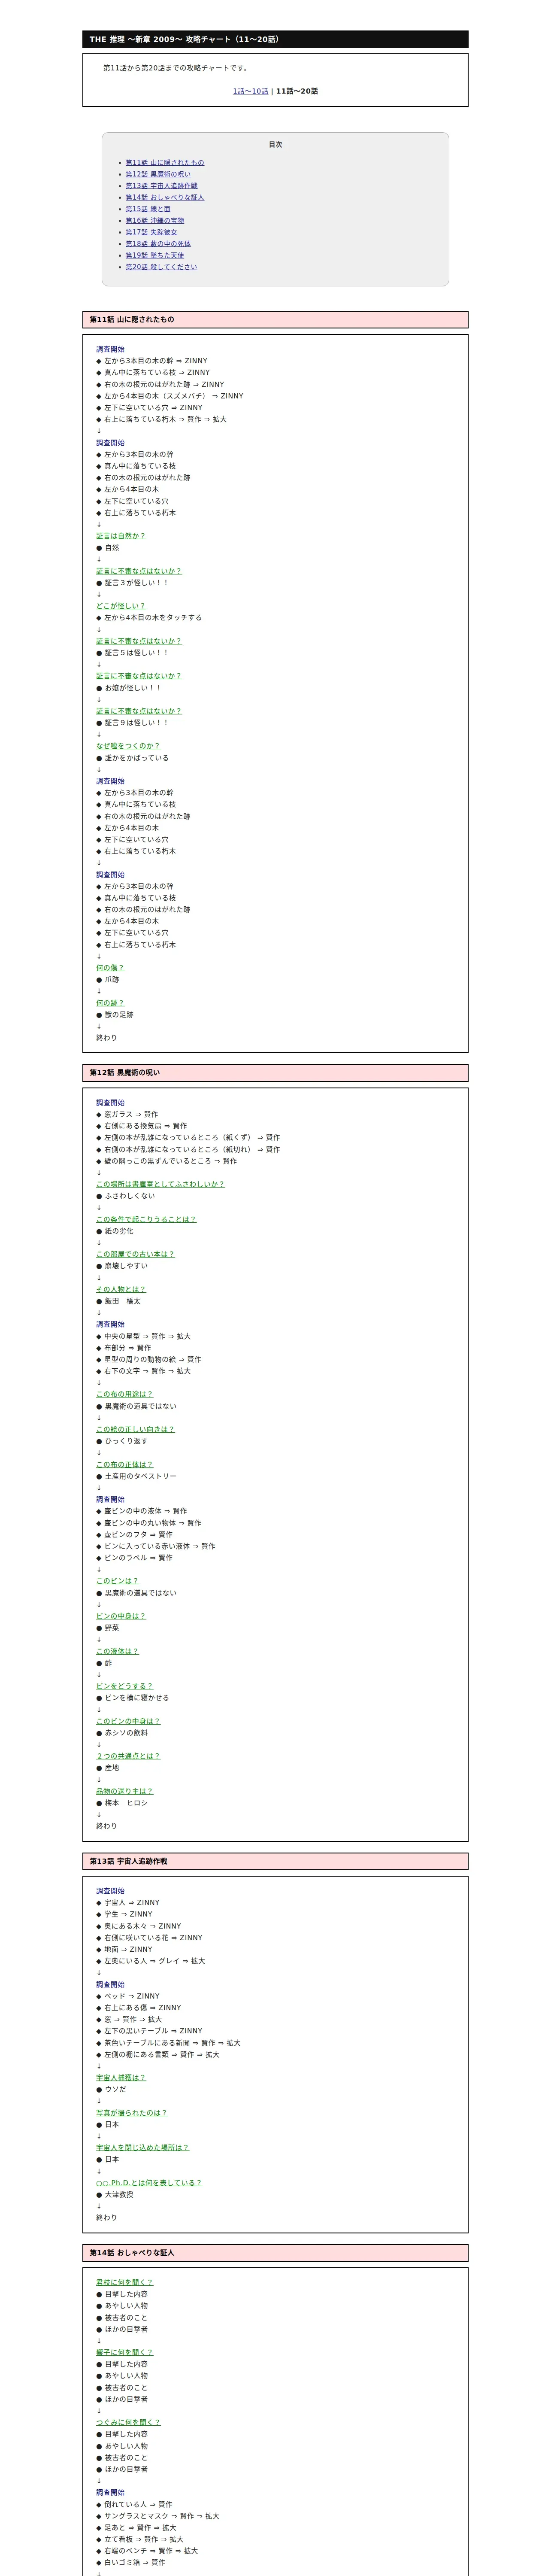Select the 第15話 contents link
The image size is (551, 2576).
pos(148,209)
